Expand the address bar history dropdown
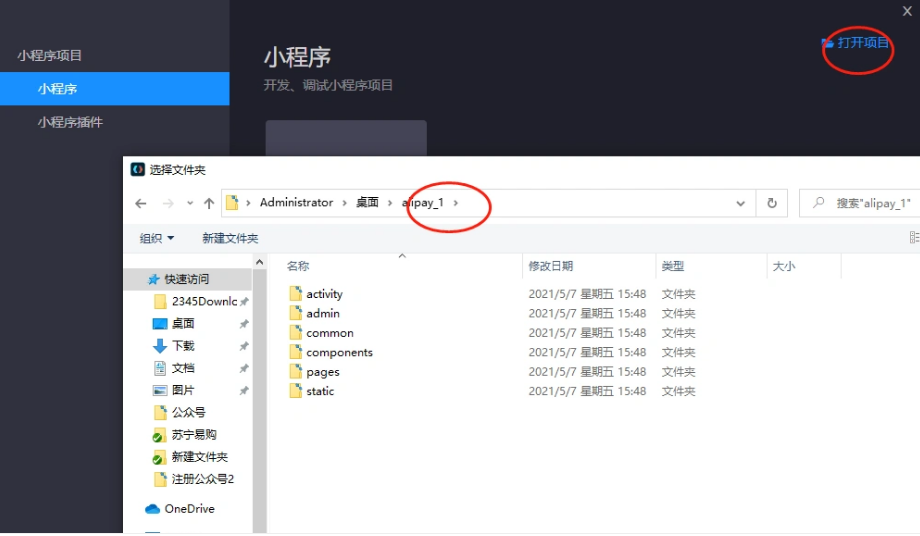Viewport: 920px width, 536px height. (740, 203)
